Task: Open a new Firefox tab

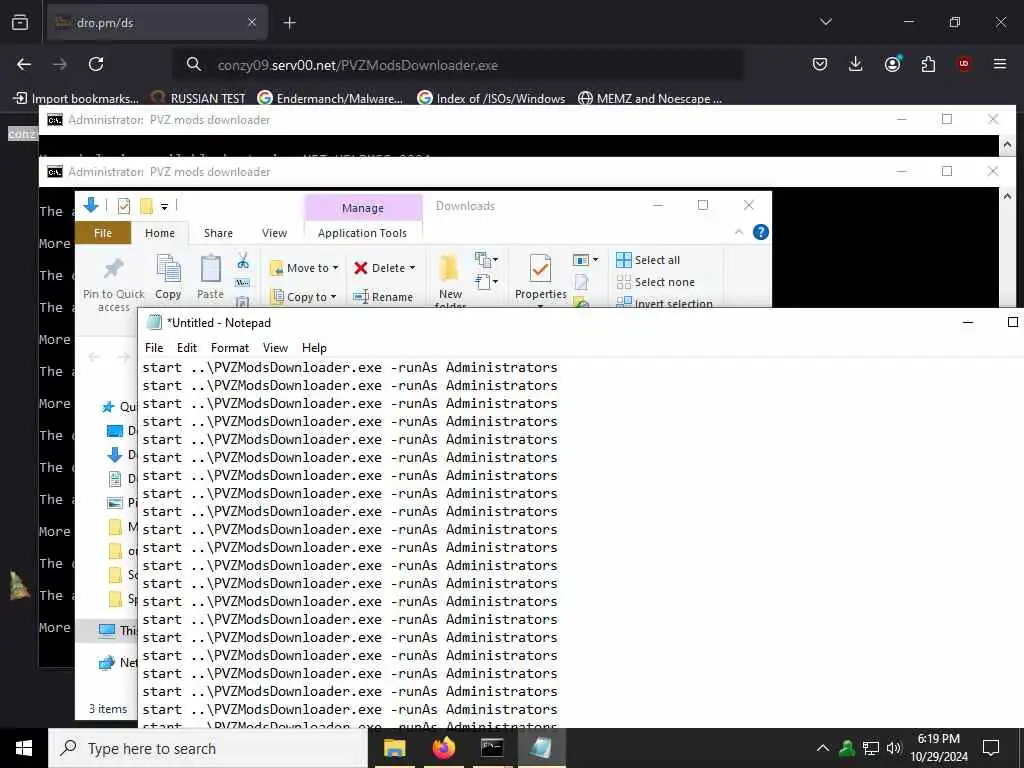Action: 289,23
